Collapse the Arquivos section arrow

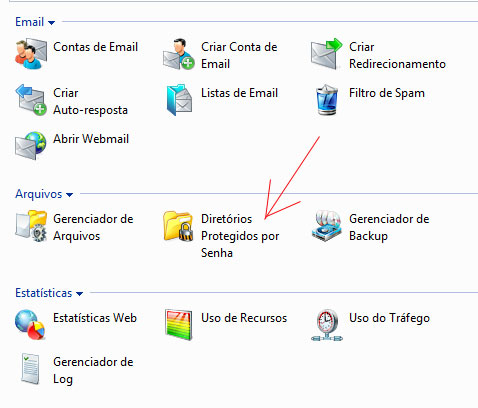[69, 195]
